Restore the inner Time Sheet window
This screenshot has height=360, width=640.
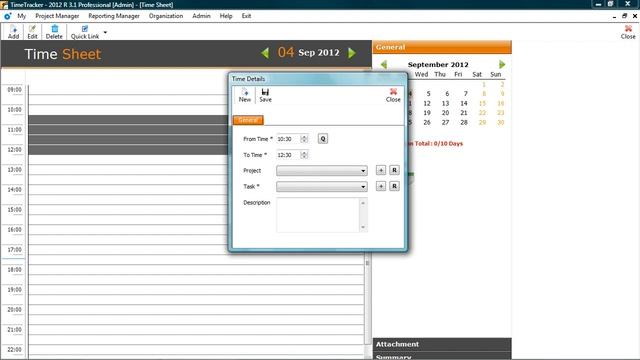point(624,16)
